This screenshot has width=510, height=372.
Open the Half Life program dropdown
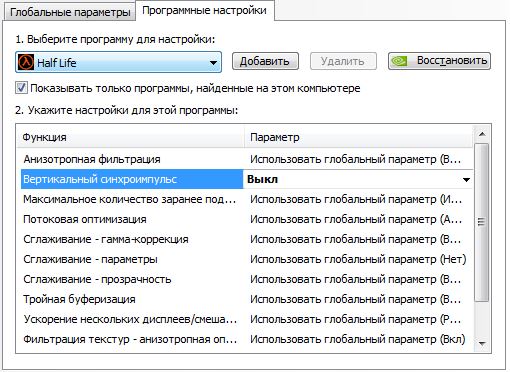(x=118, y=62)
